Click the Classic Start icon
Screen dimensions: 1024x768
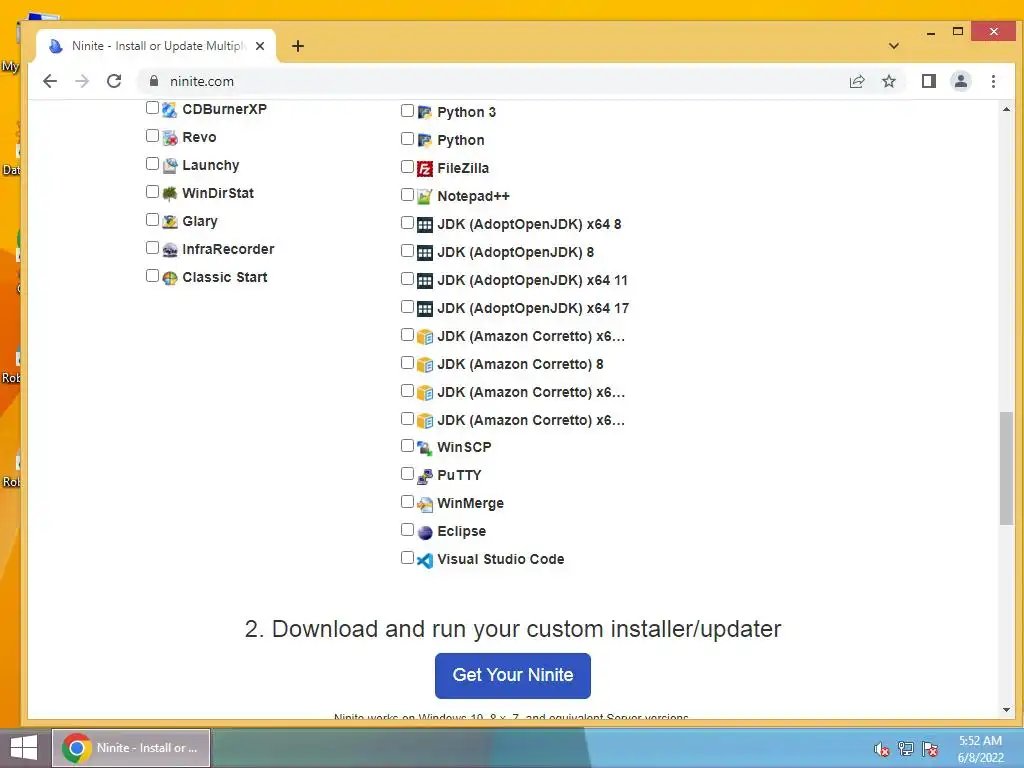[170, 278]
